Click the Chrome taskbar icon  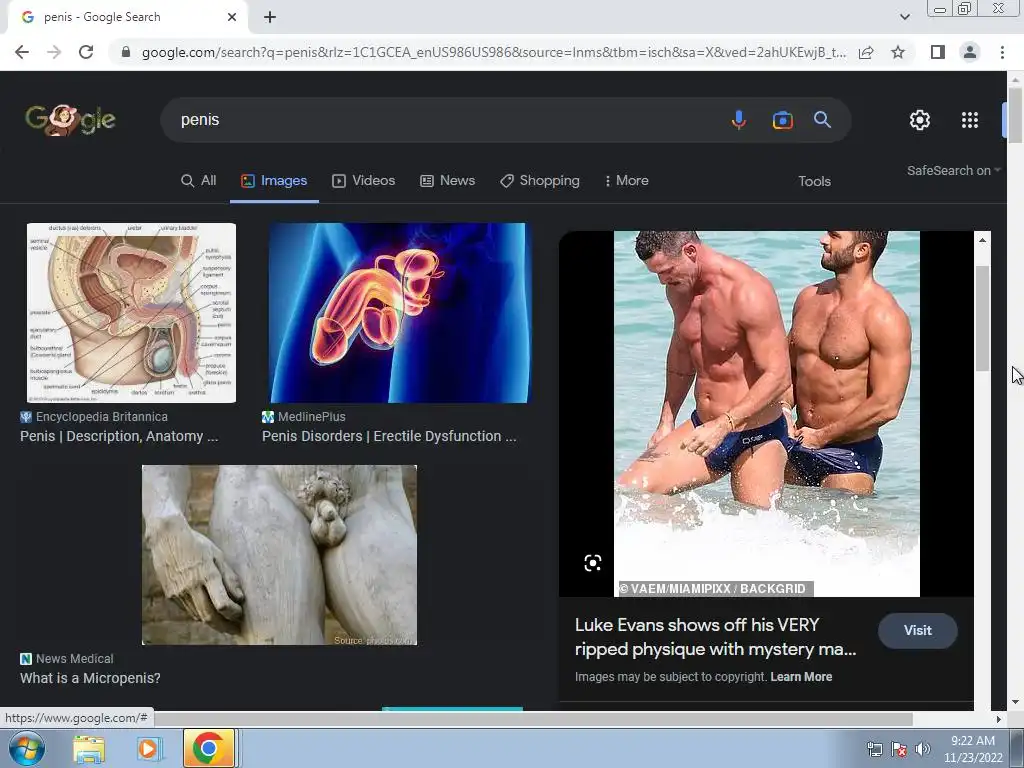click(209, 748)
